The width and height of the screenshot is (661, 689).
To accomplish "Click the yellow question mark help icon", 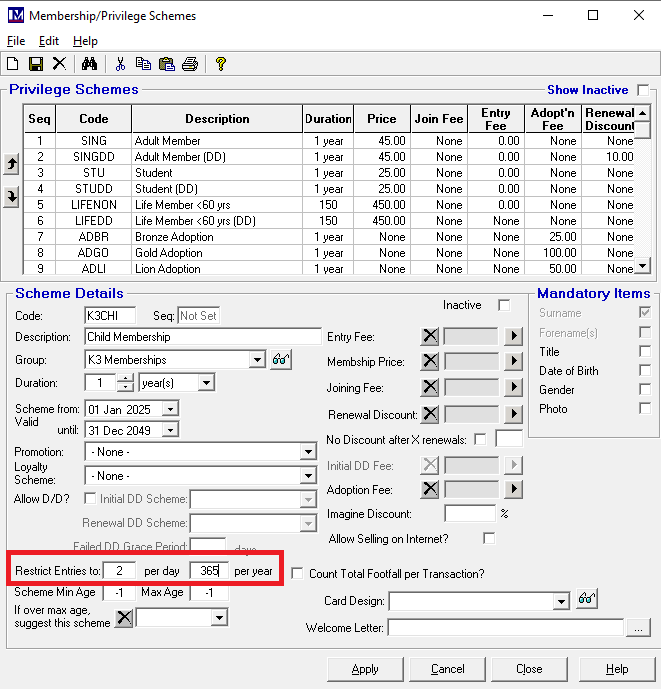I will pos(221,64).
